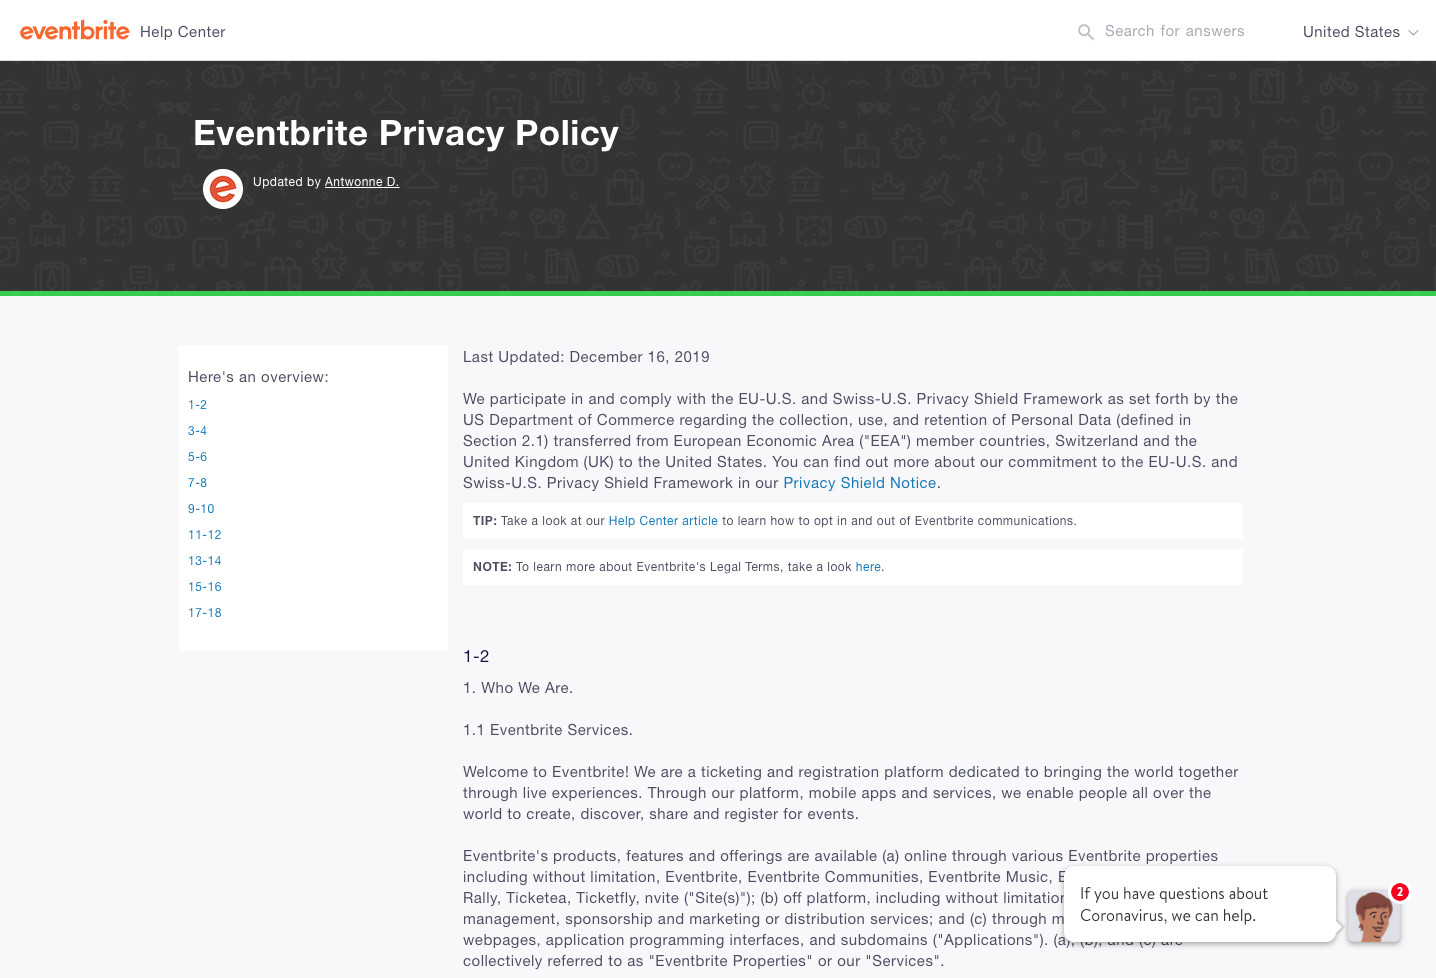The width and height of the screenshot is (1436, 978).
Task: Open the Help Center home link
Action: [x=183, y=32]
